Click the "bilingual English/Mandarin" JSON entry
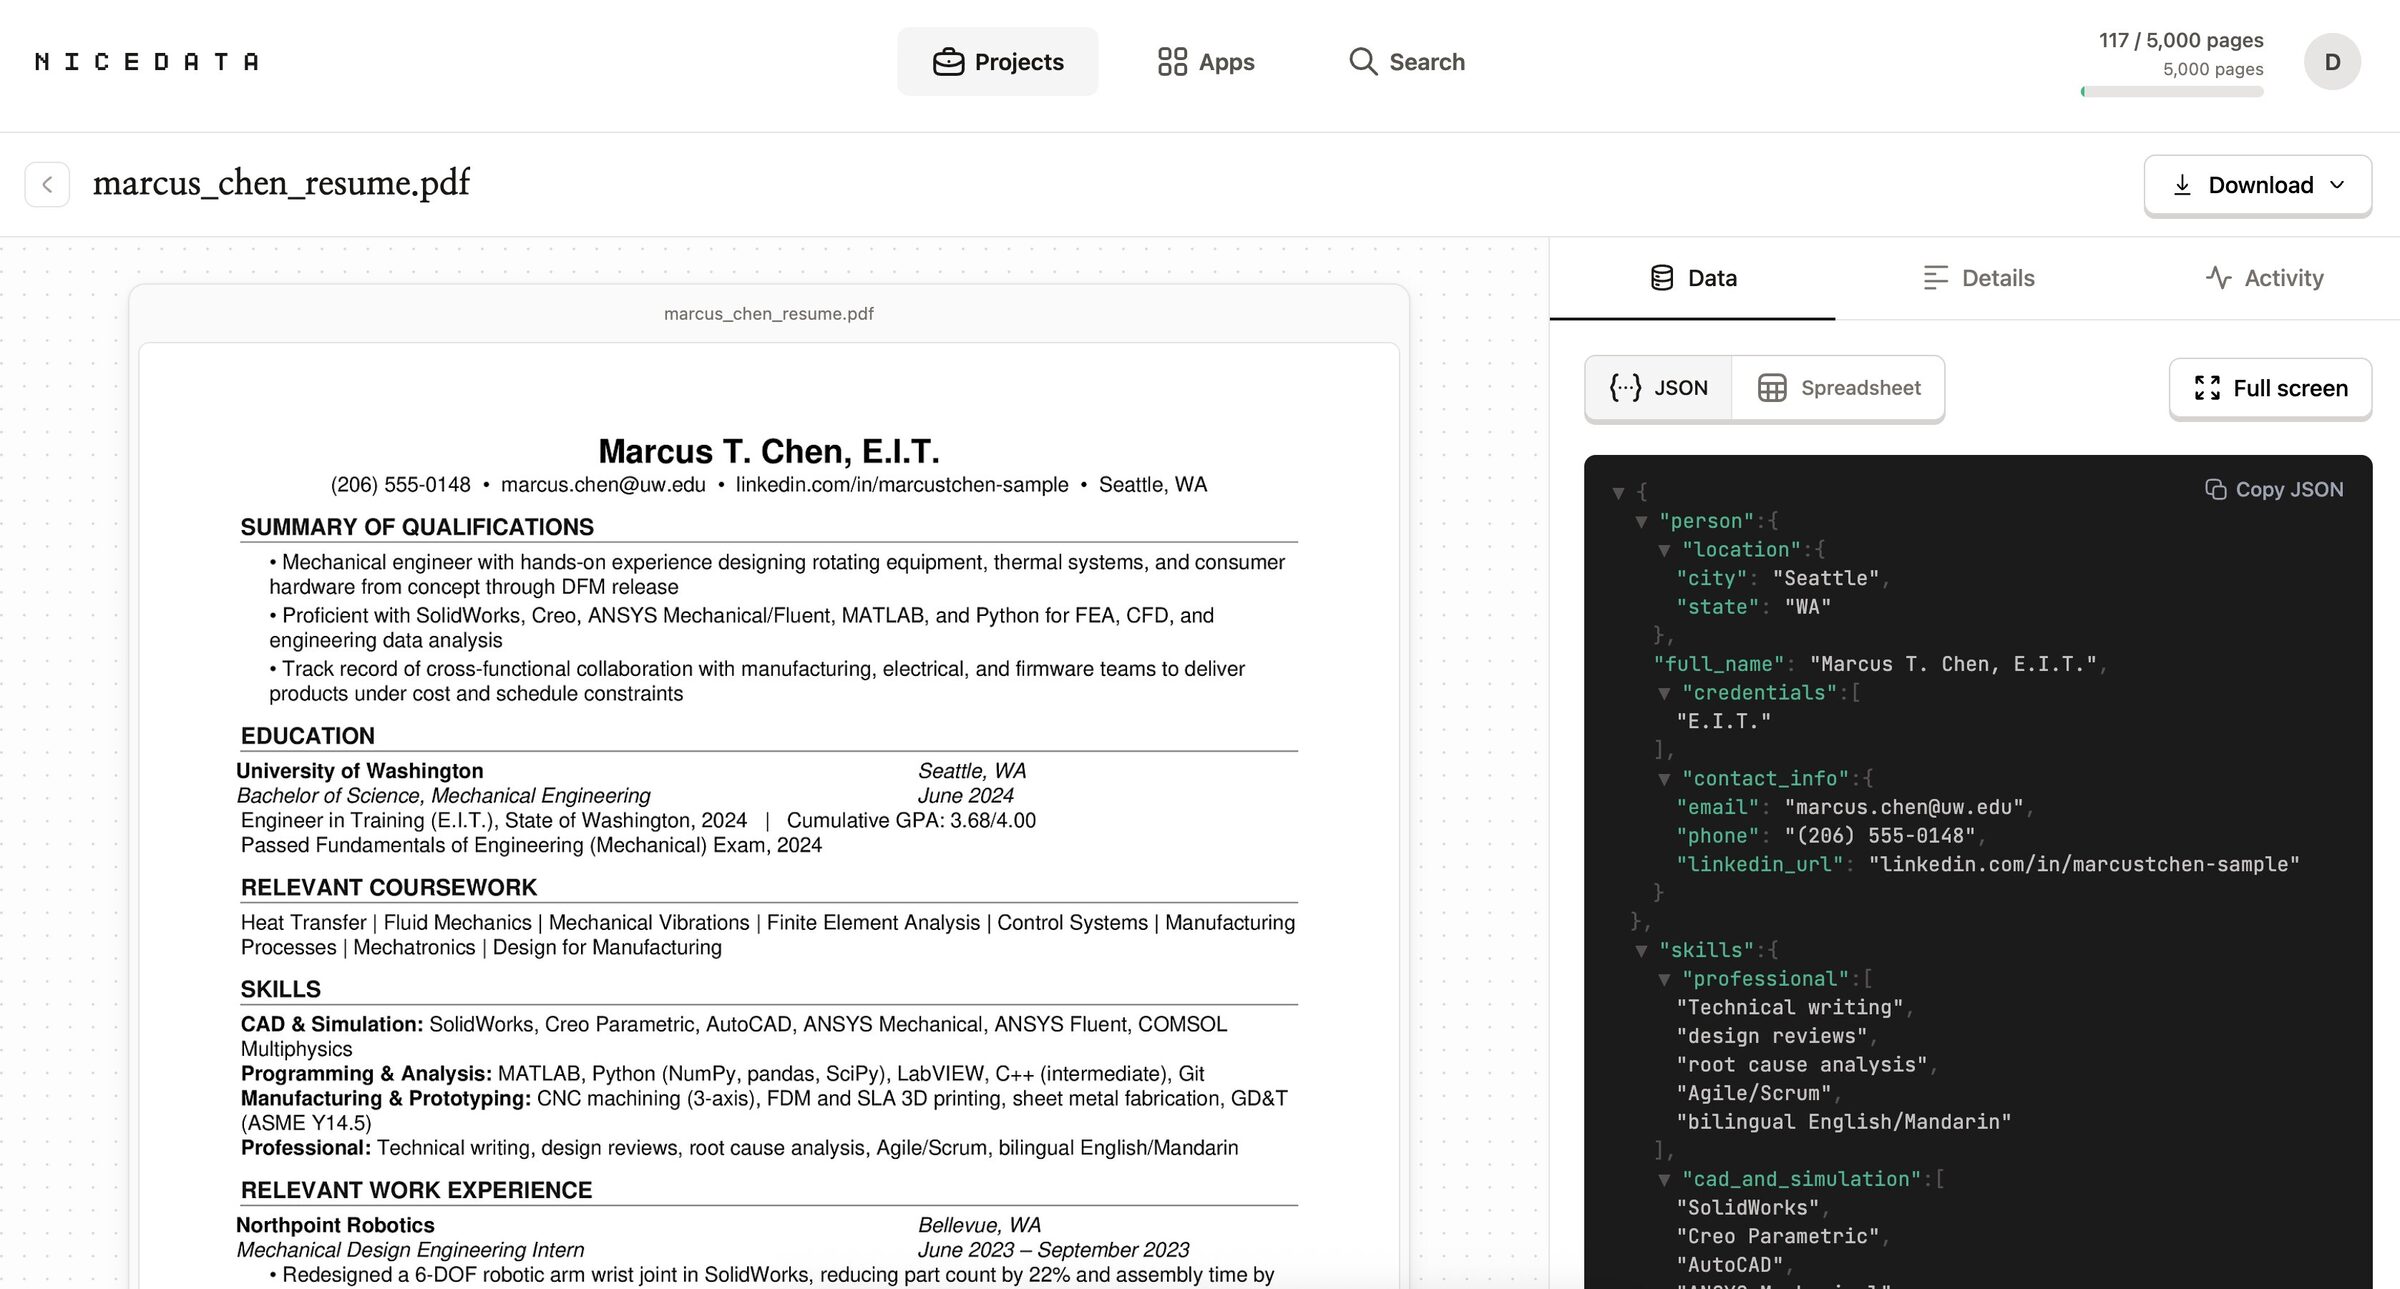Screen dimensions: 2400x1289 [x=1844, y=1122]
